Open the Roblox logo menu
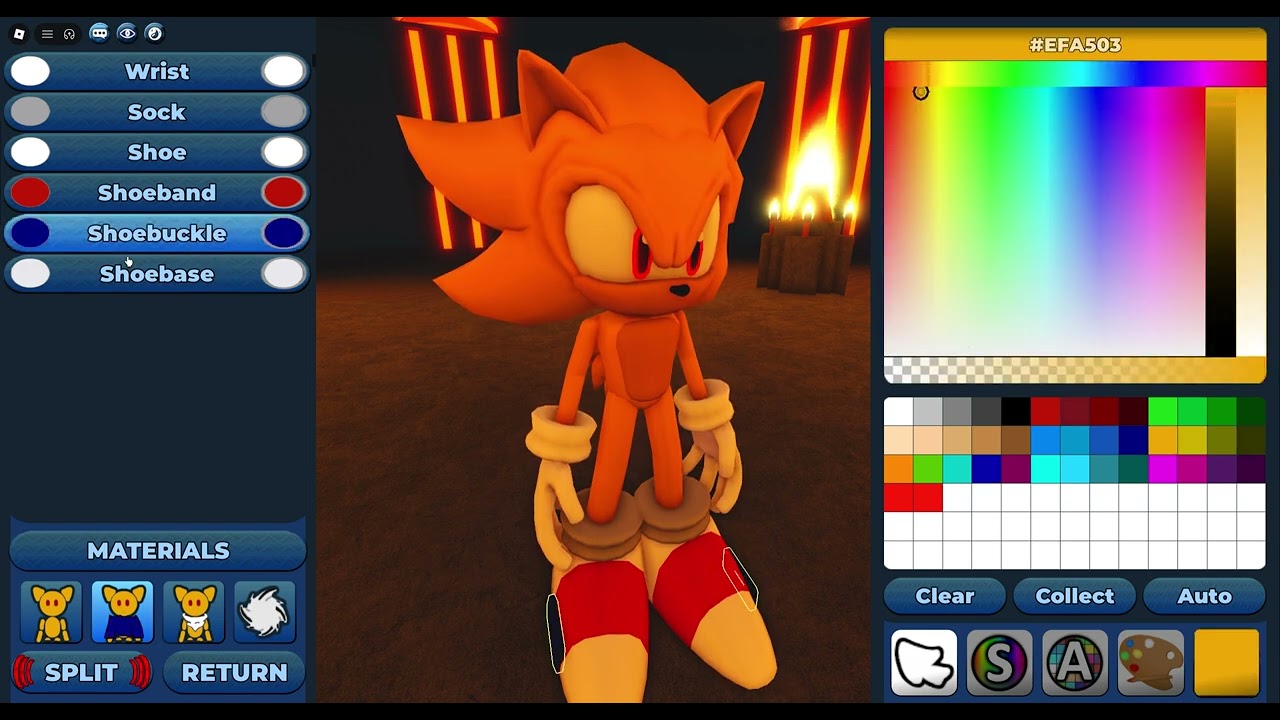 point(19,34)
